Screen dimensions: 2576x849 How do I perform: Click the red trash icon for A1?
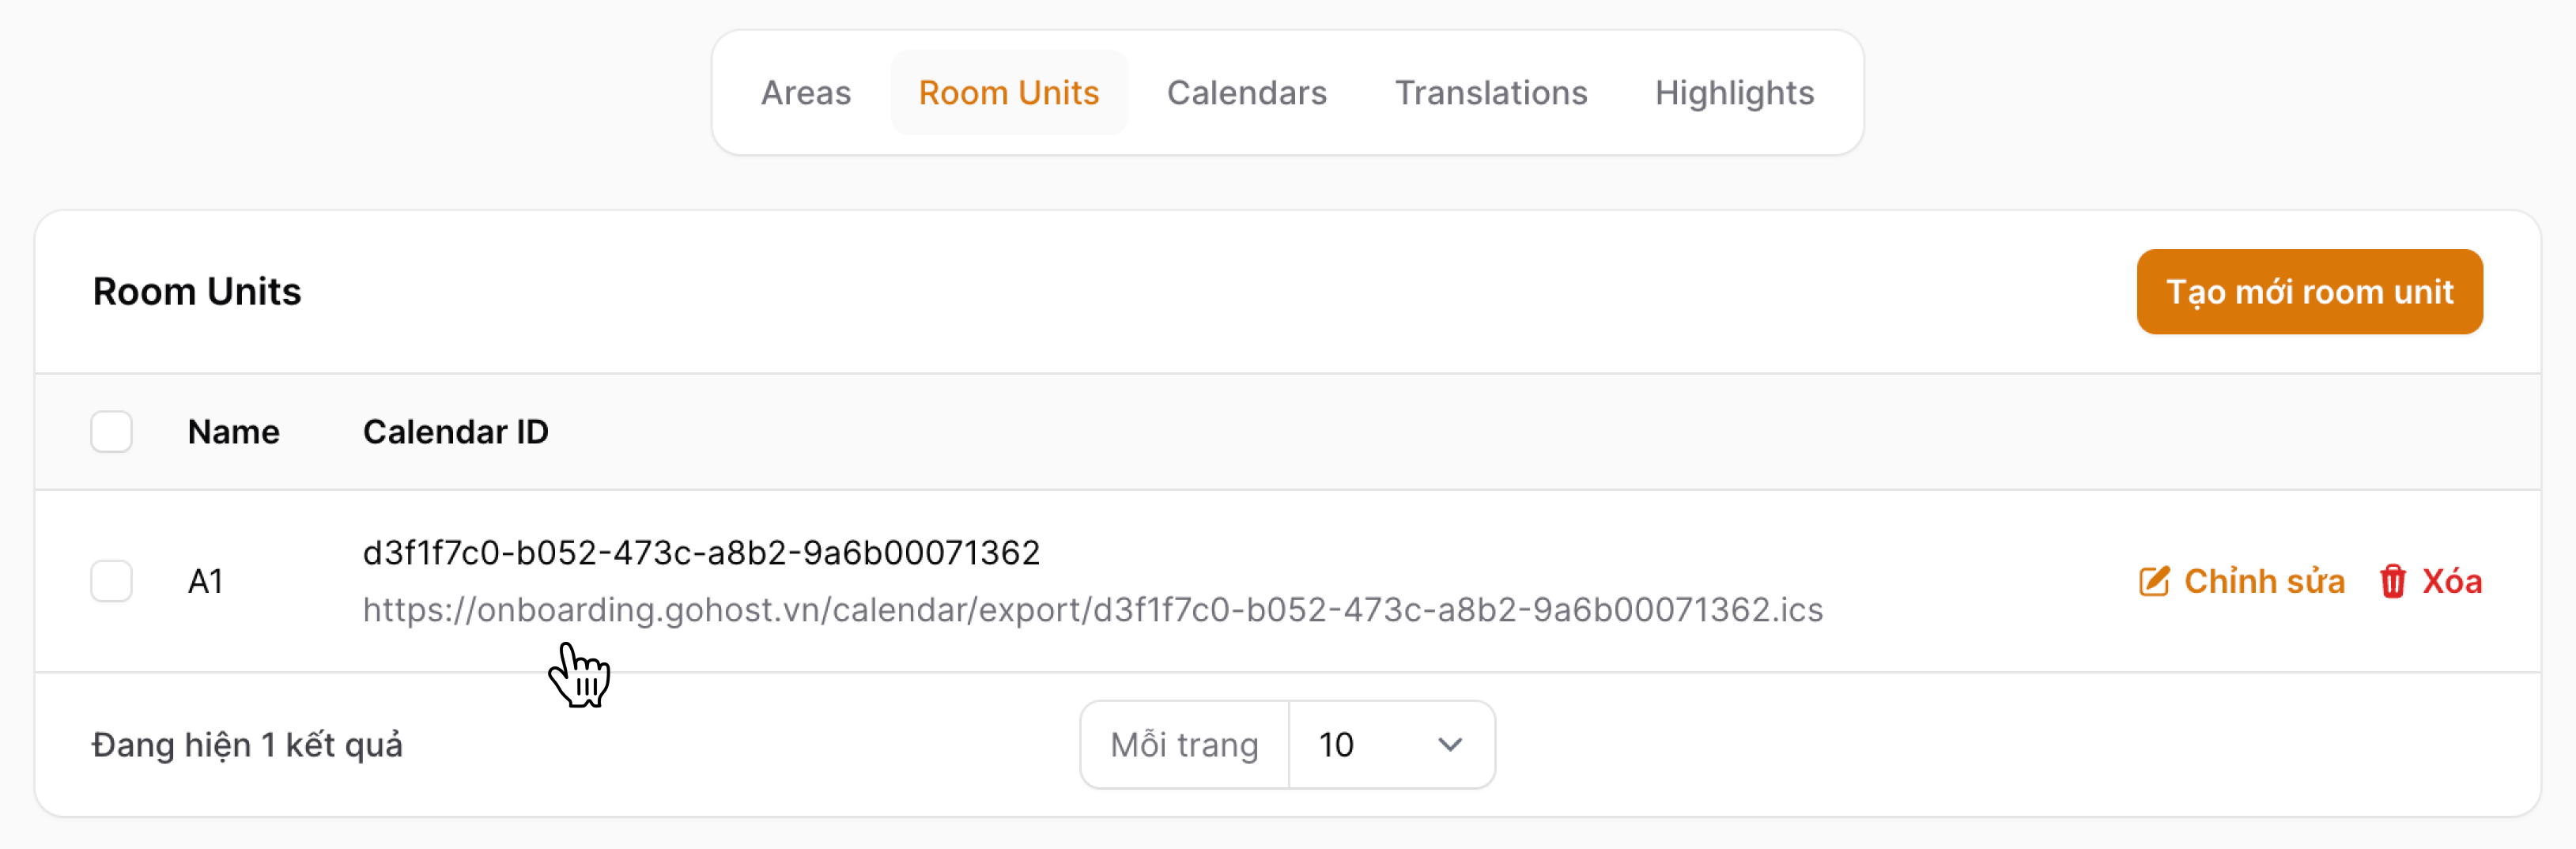(x=2392, y=581)
